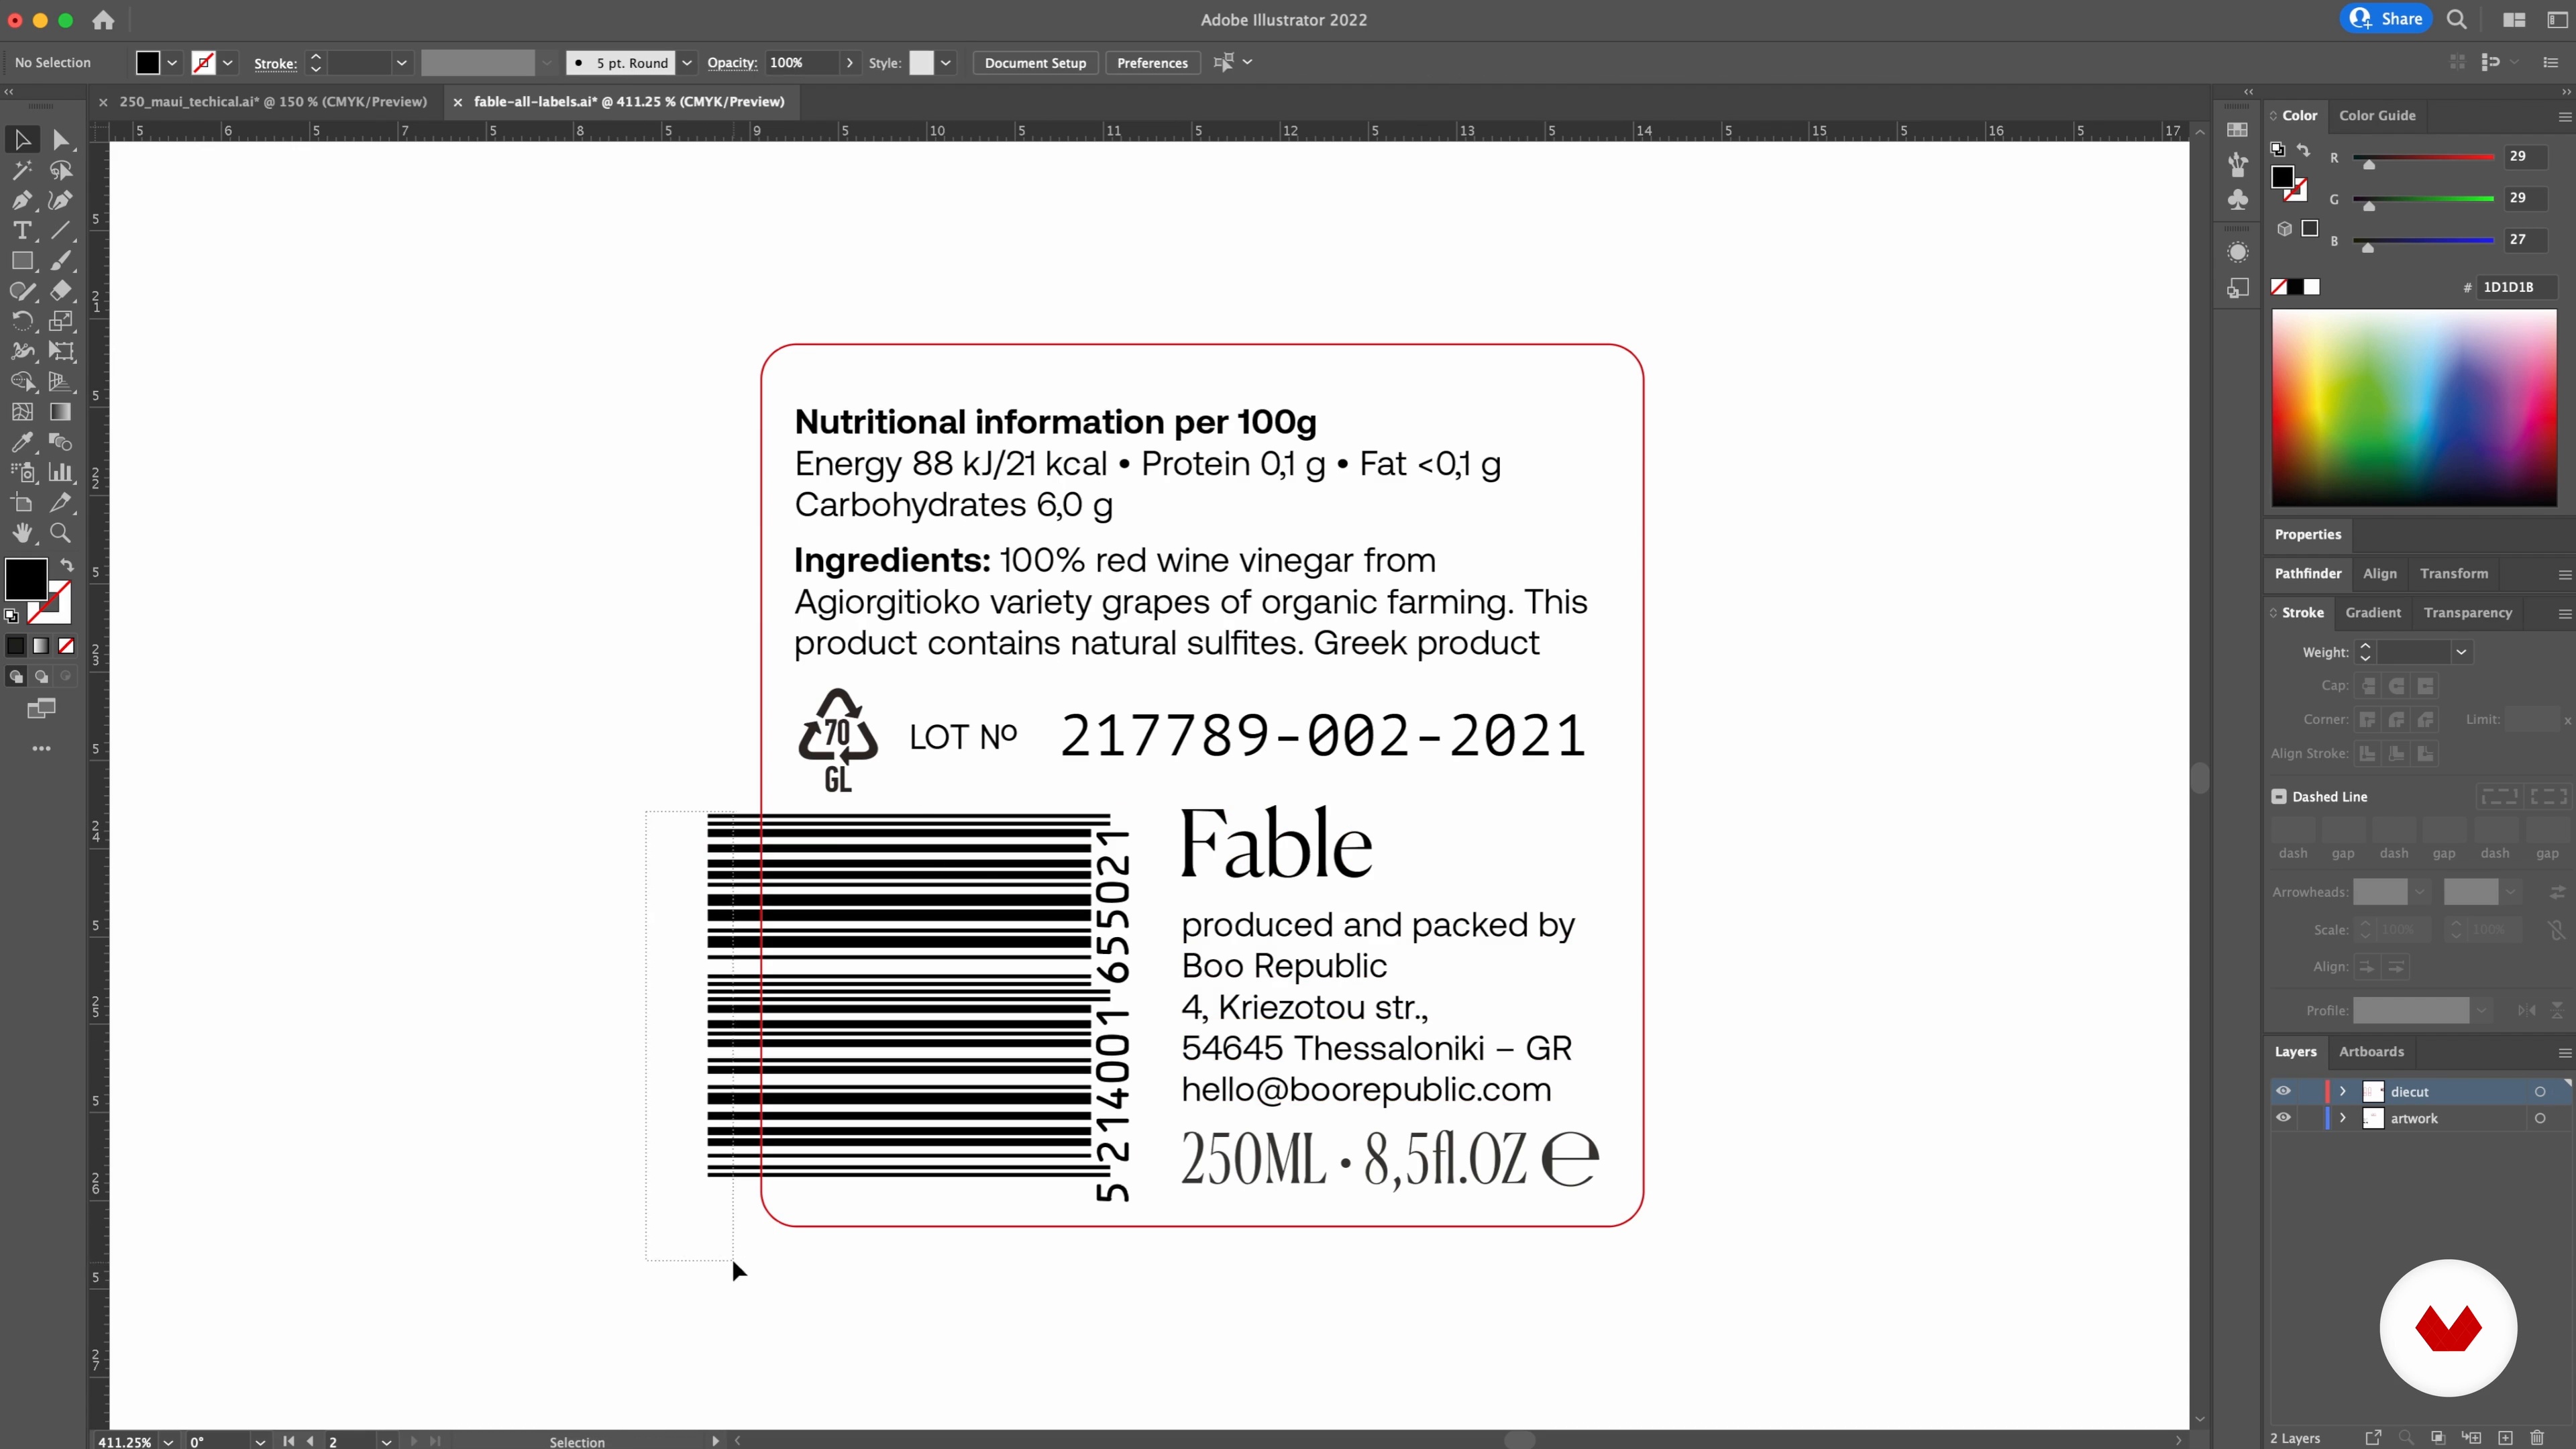Screen dimensions: 2576x1449
Task: Select the Scale tool
Action: click(61, 321)
